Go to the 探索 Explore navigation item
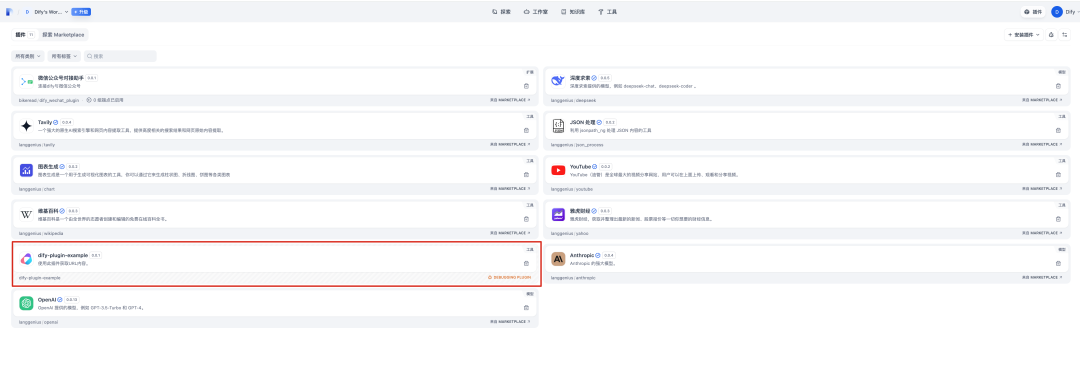Image resolution: width=1080 pixels, height=382 pixels. click(x=501, y=12)
